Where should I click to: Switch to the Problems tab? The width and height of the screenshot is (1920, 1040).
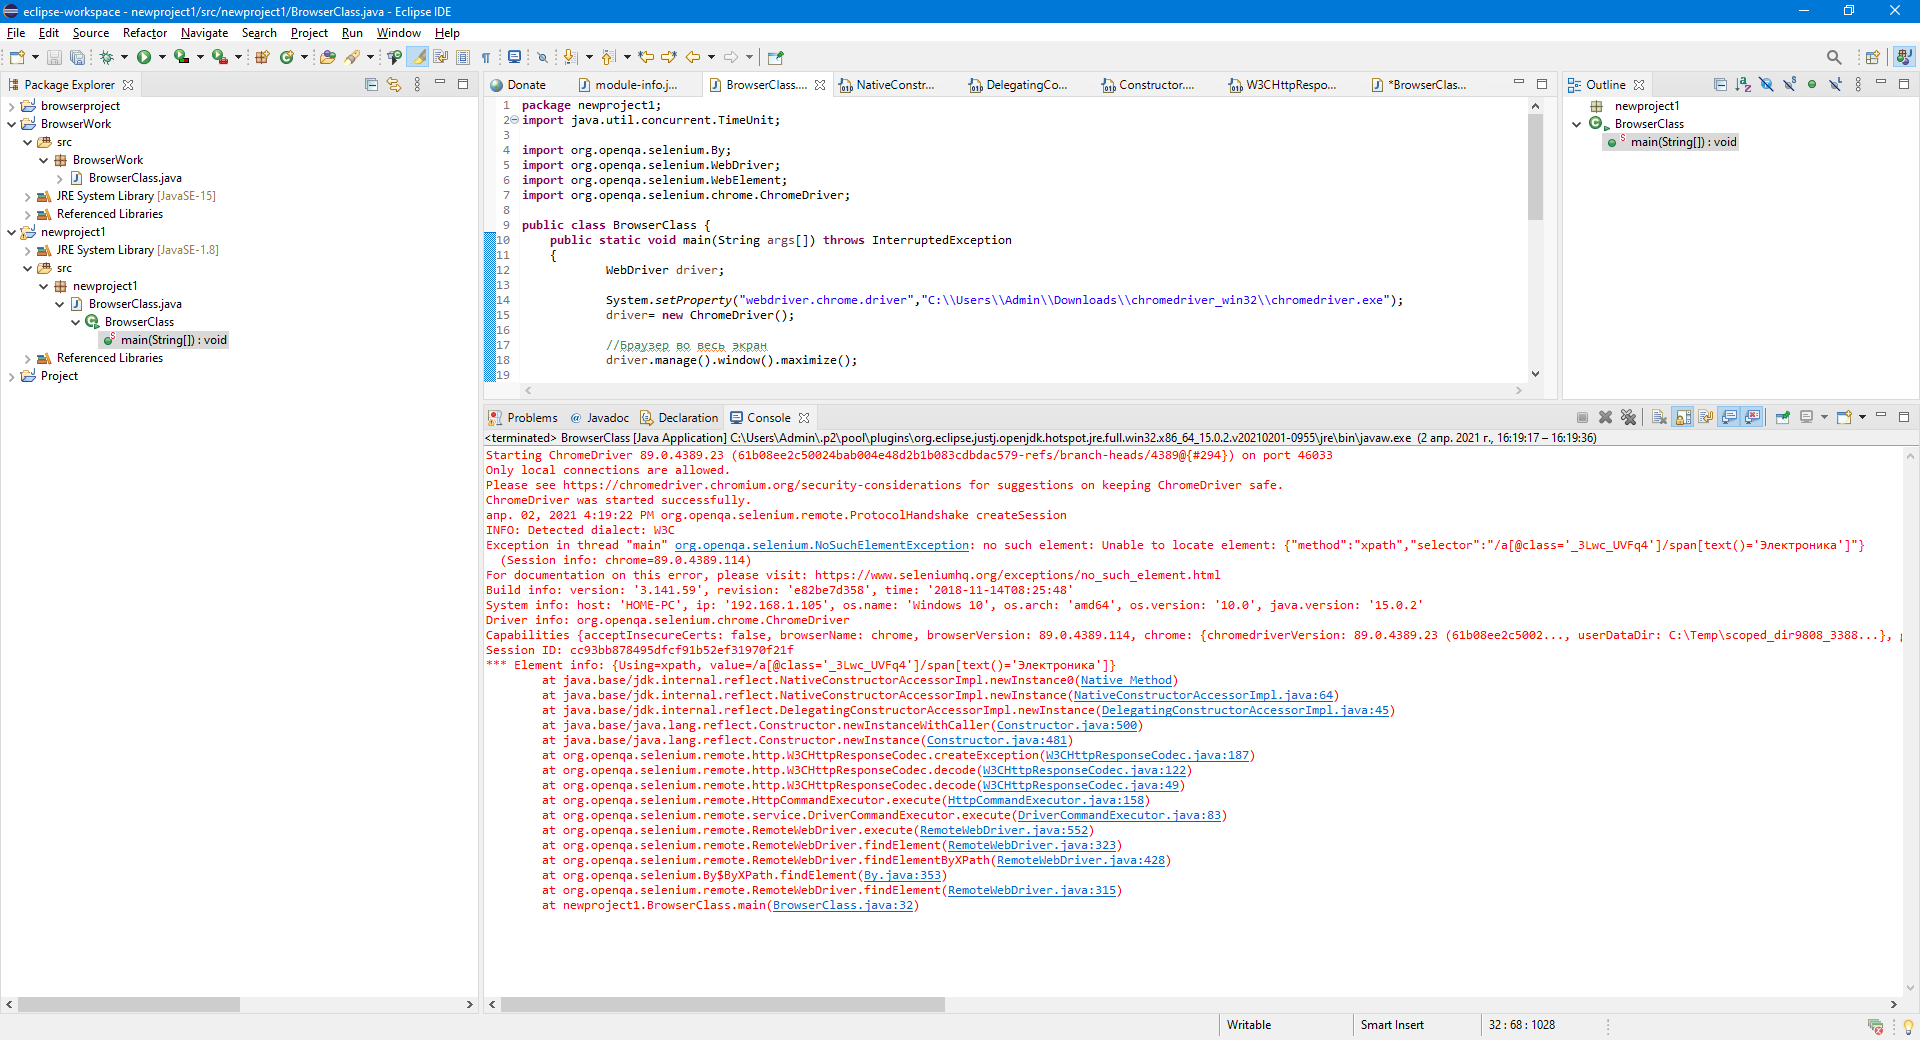click(x=522, y=418)
